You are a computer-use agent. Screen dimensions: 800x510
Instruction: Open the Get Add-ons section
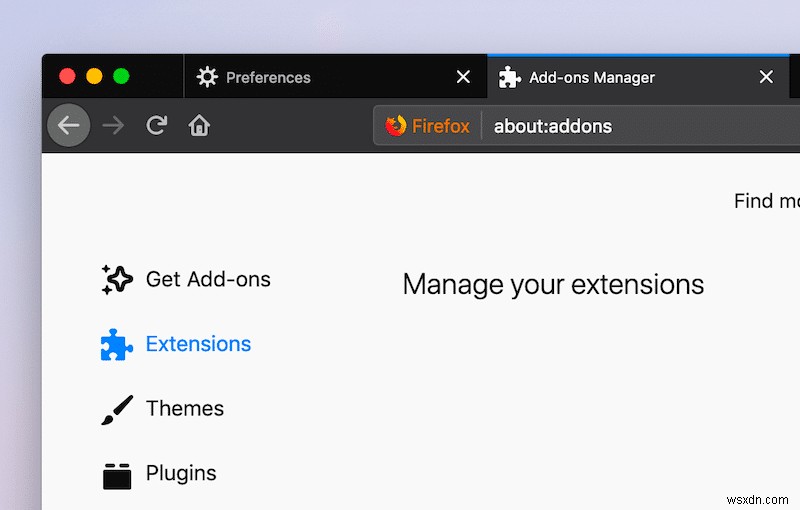(x=186, y=279)
